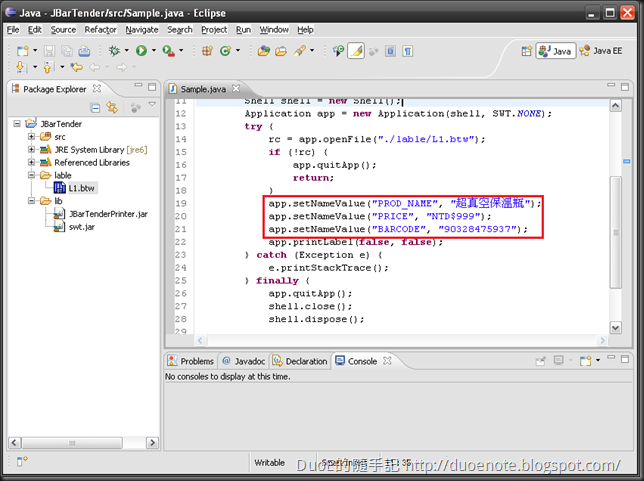This screenshot has height=481, width=644.
Task: Switch to the Problems tab
Action: [190, 361]
